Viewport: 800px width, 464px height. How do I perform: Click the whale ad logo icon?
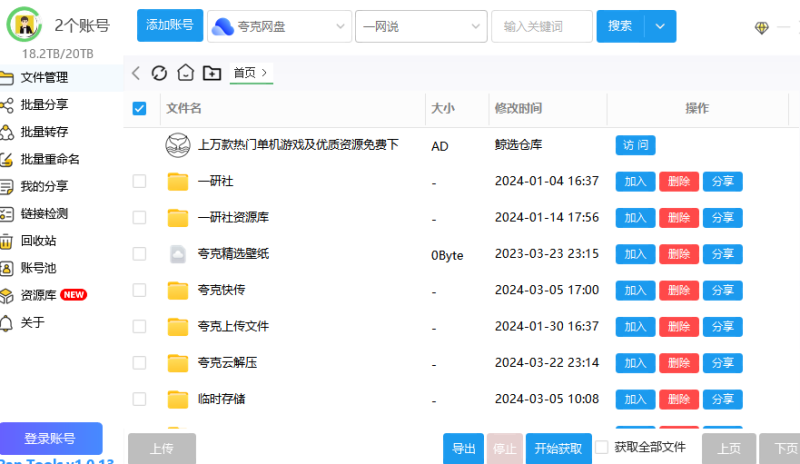(178, 145)
